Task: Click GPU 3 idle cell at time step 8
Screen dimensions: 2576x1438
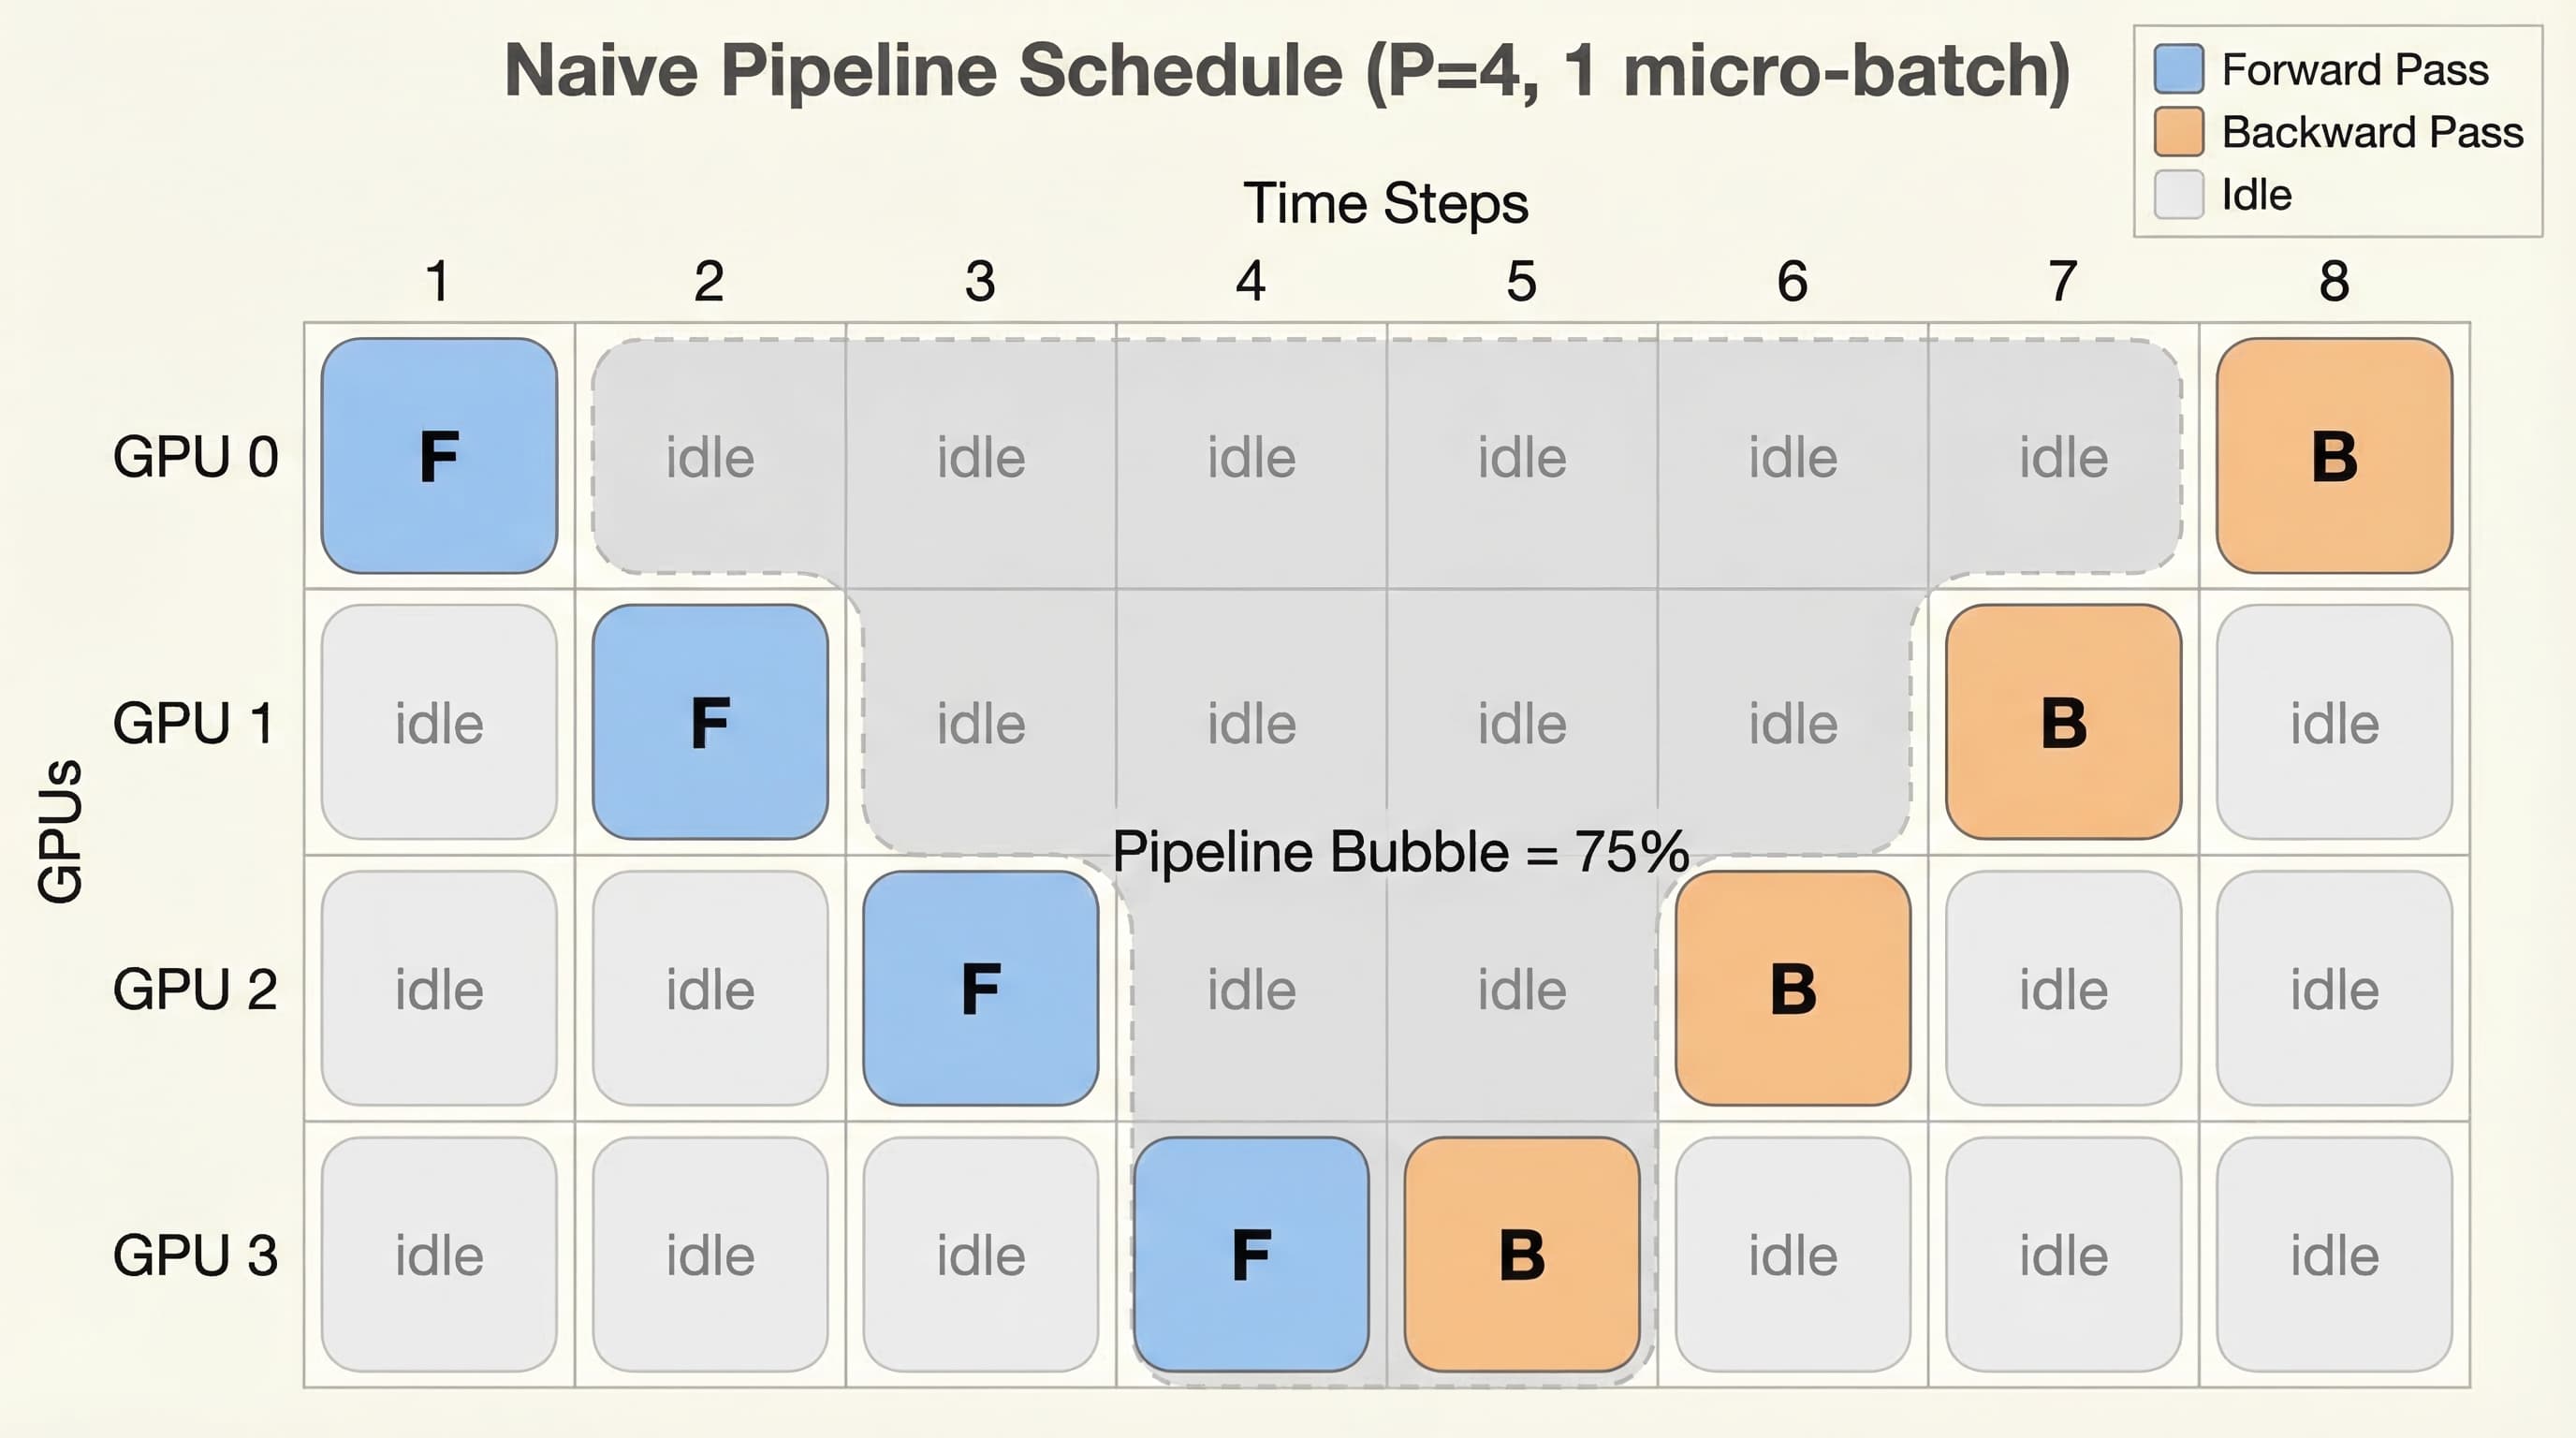Action: click(2334, 1254)
